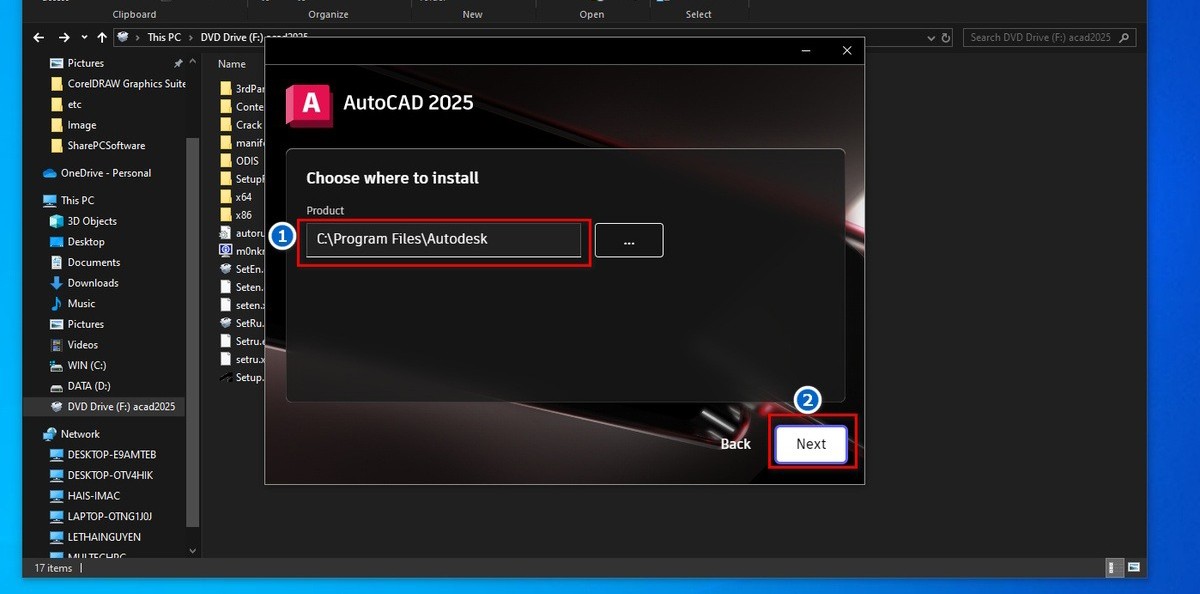This screenshot has width=1200, height=594.
Task: Click the OneDrive cloud icon
Action: tap(50, 173)
